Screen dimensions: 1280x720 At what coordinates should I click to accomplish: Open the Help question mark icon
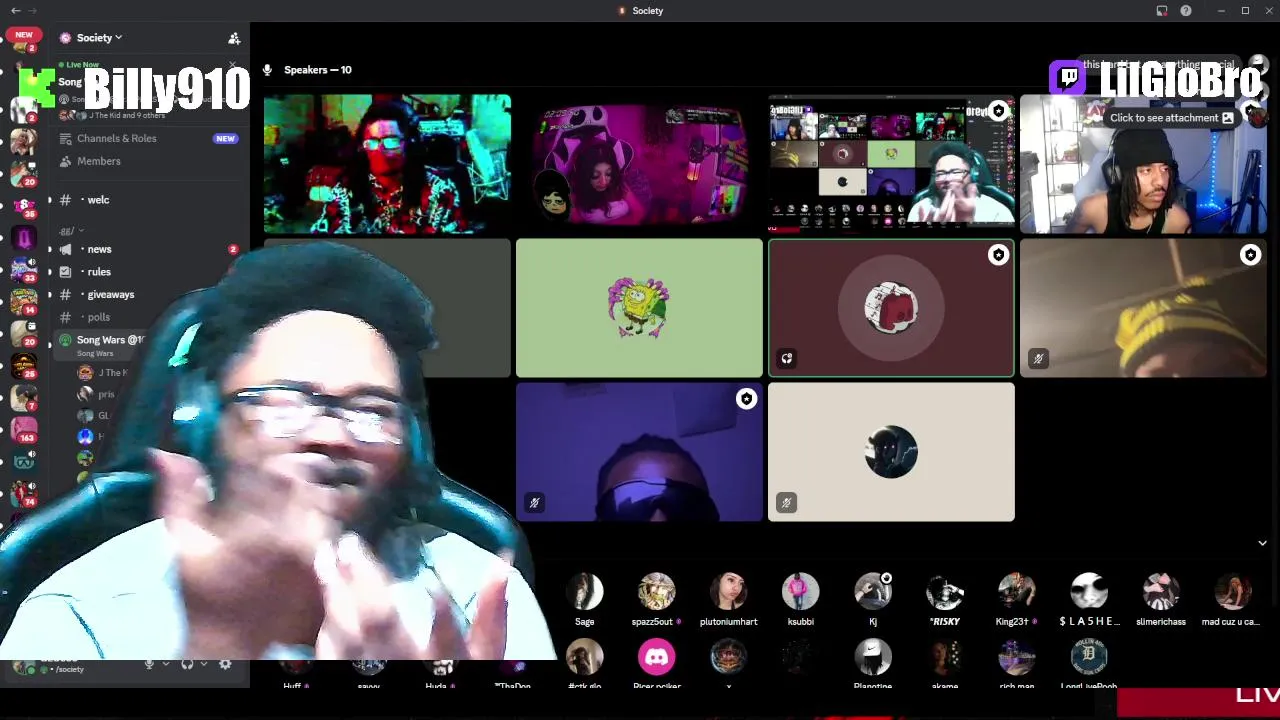point(1186,11)
